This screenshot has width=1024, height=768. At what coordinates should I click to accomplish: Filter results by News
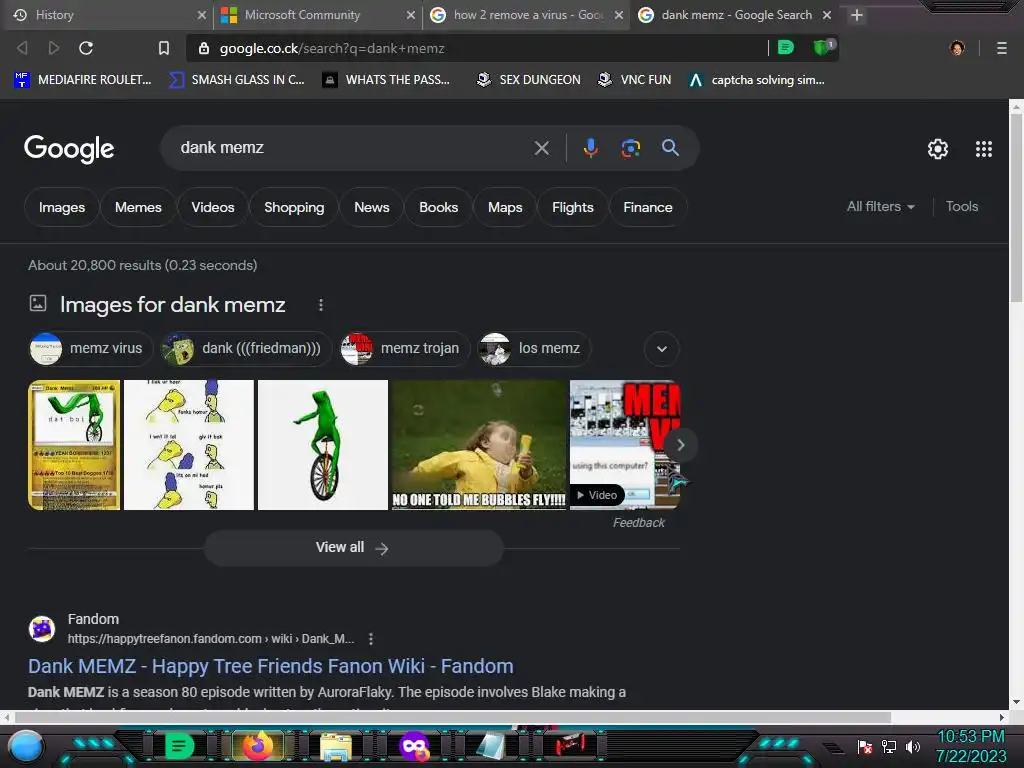tap(372, 207)
